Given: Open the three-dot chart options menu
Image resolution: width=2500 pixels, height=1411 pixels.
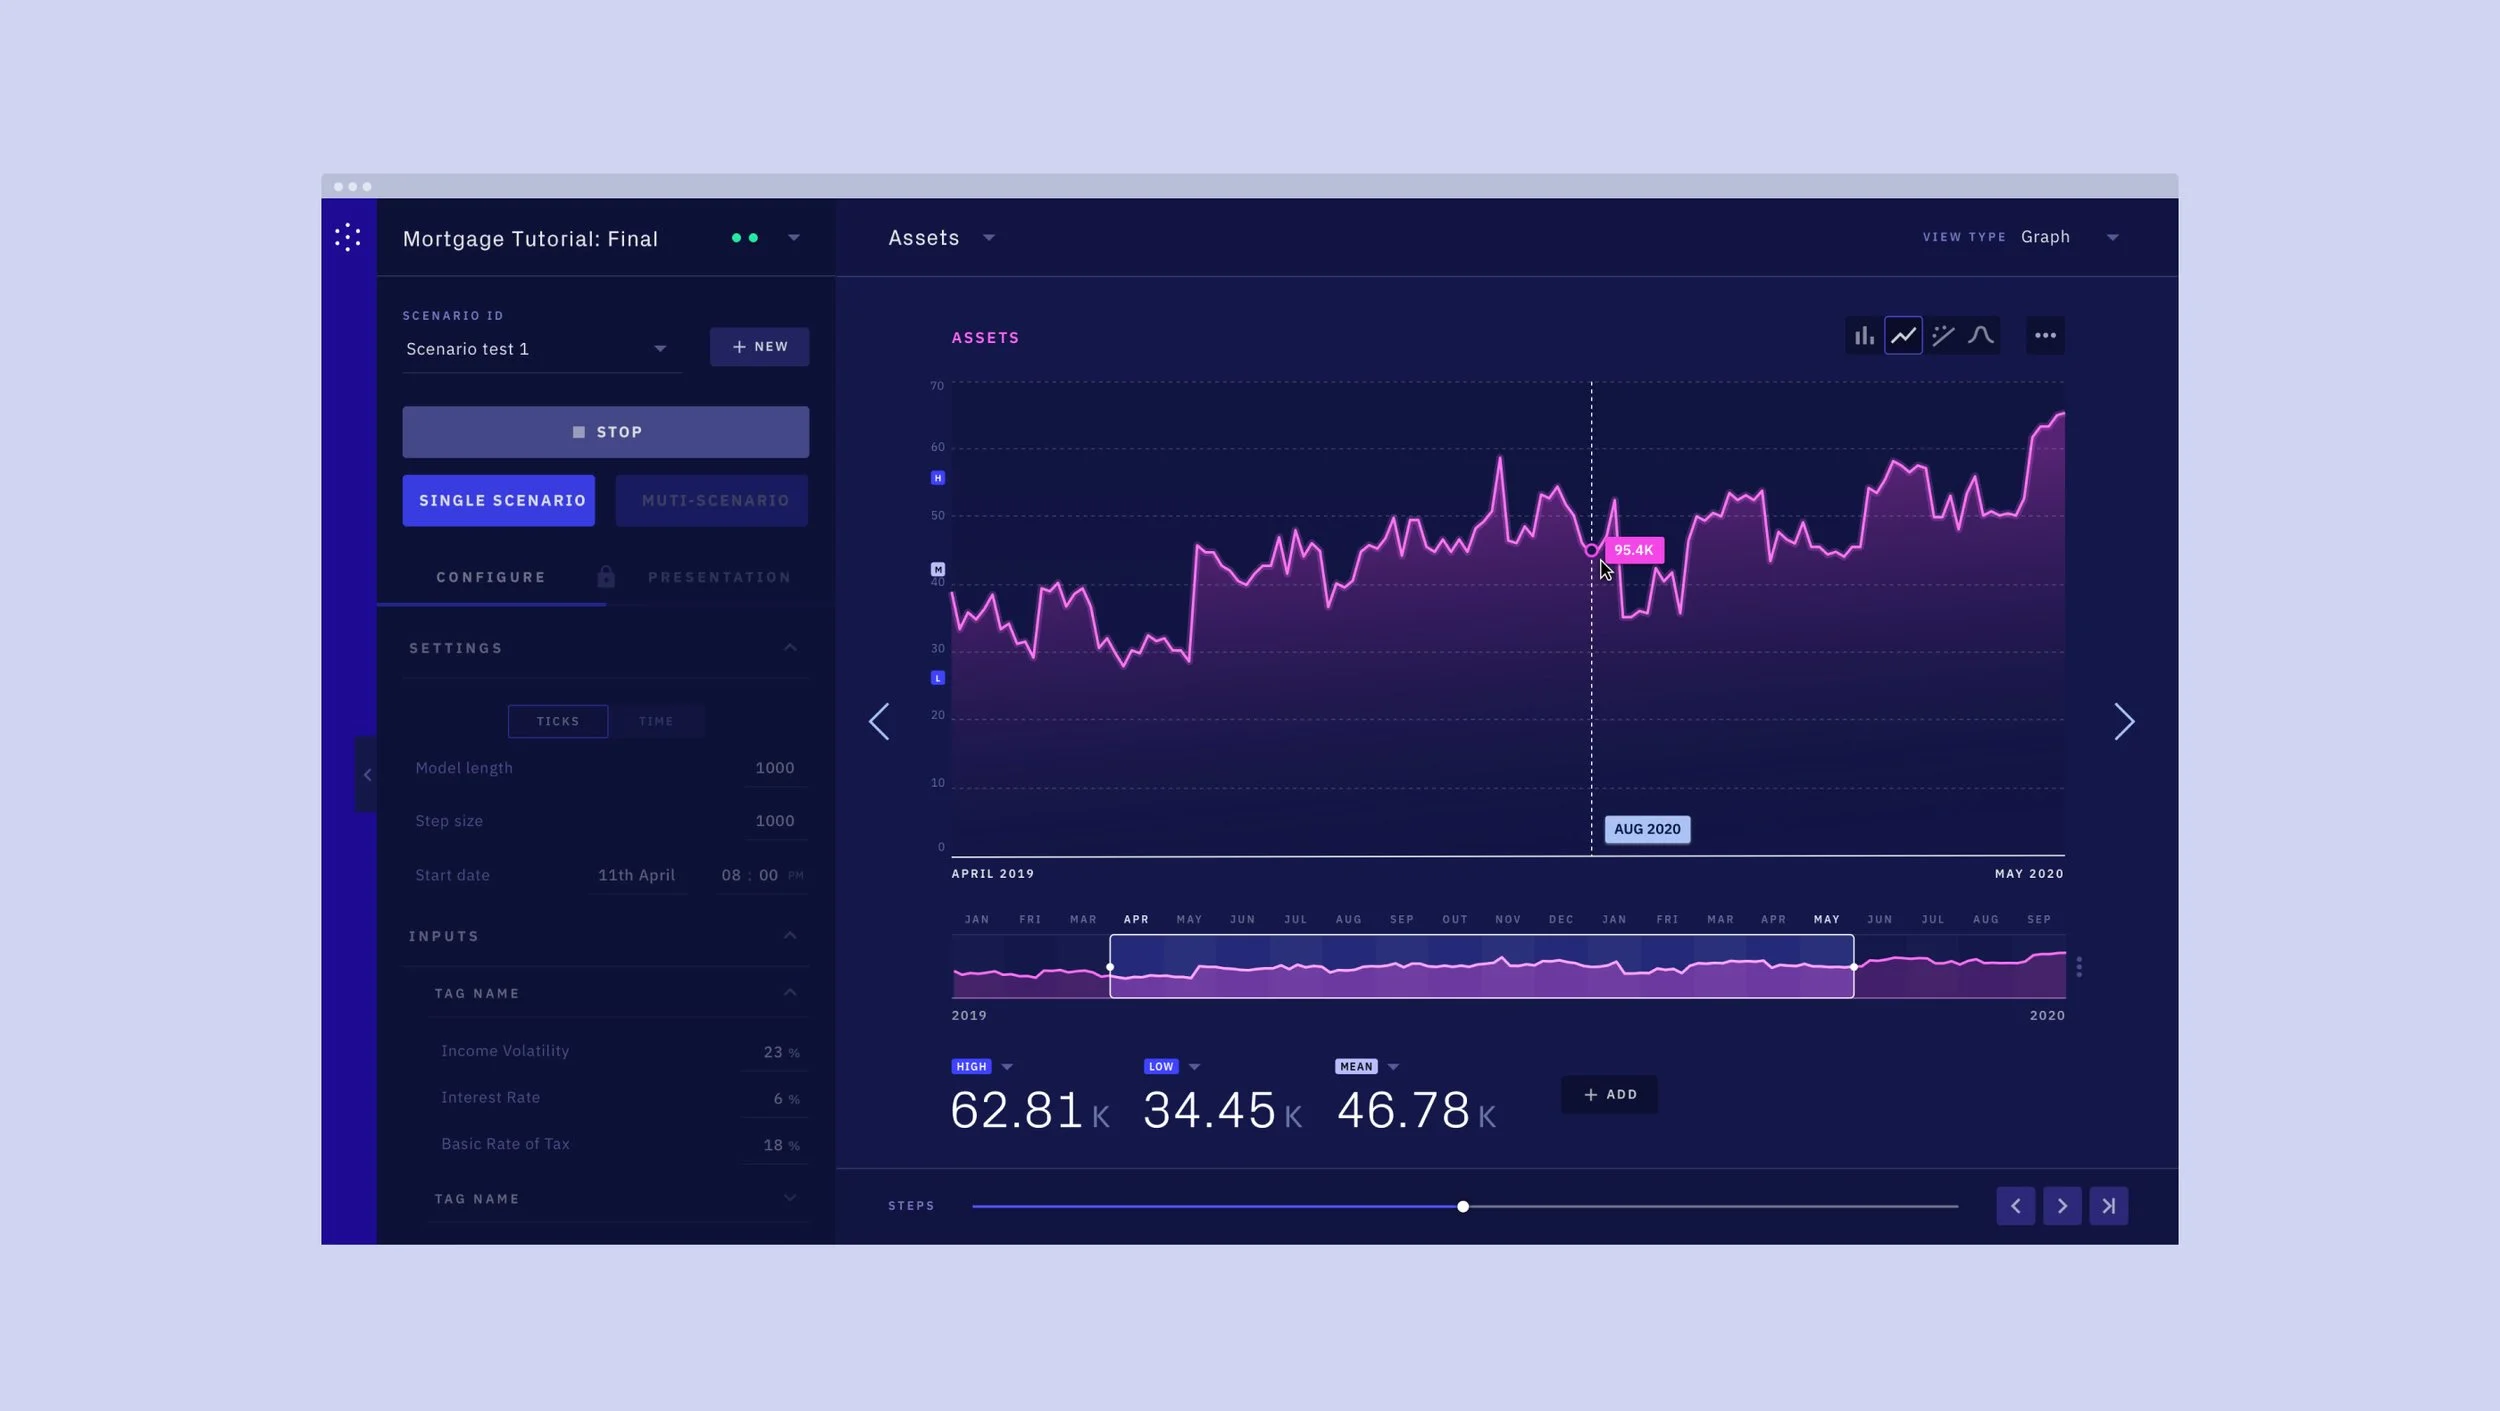Looking at the screenshot, I should (2045, 336).
